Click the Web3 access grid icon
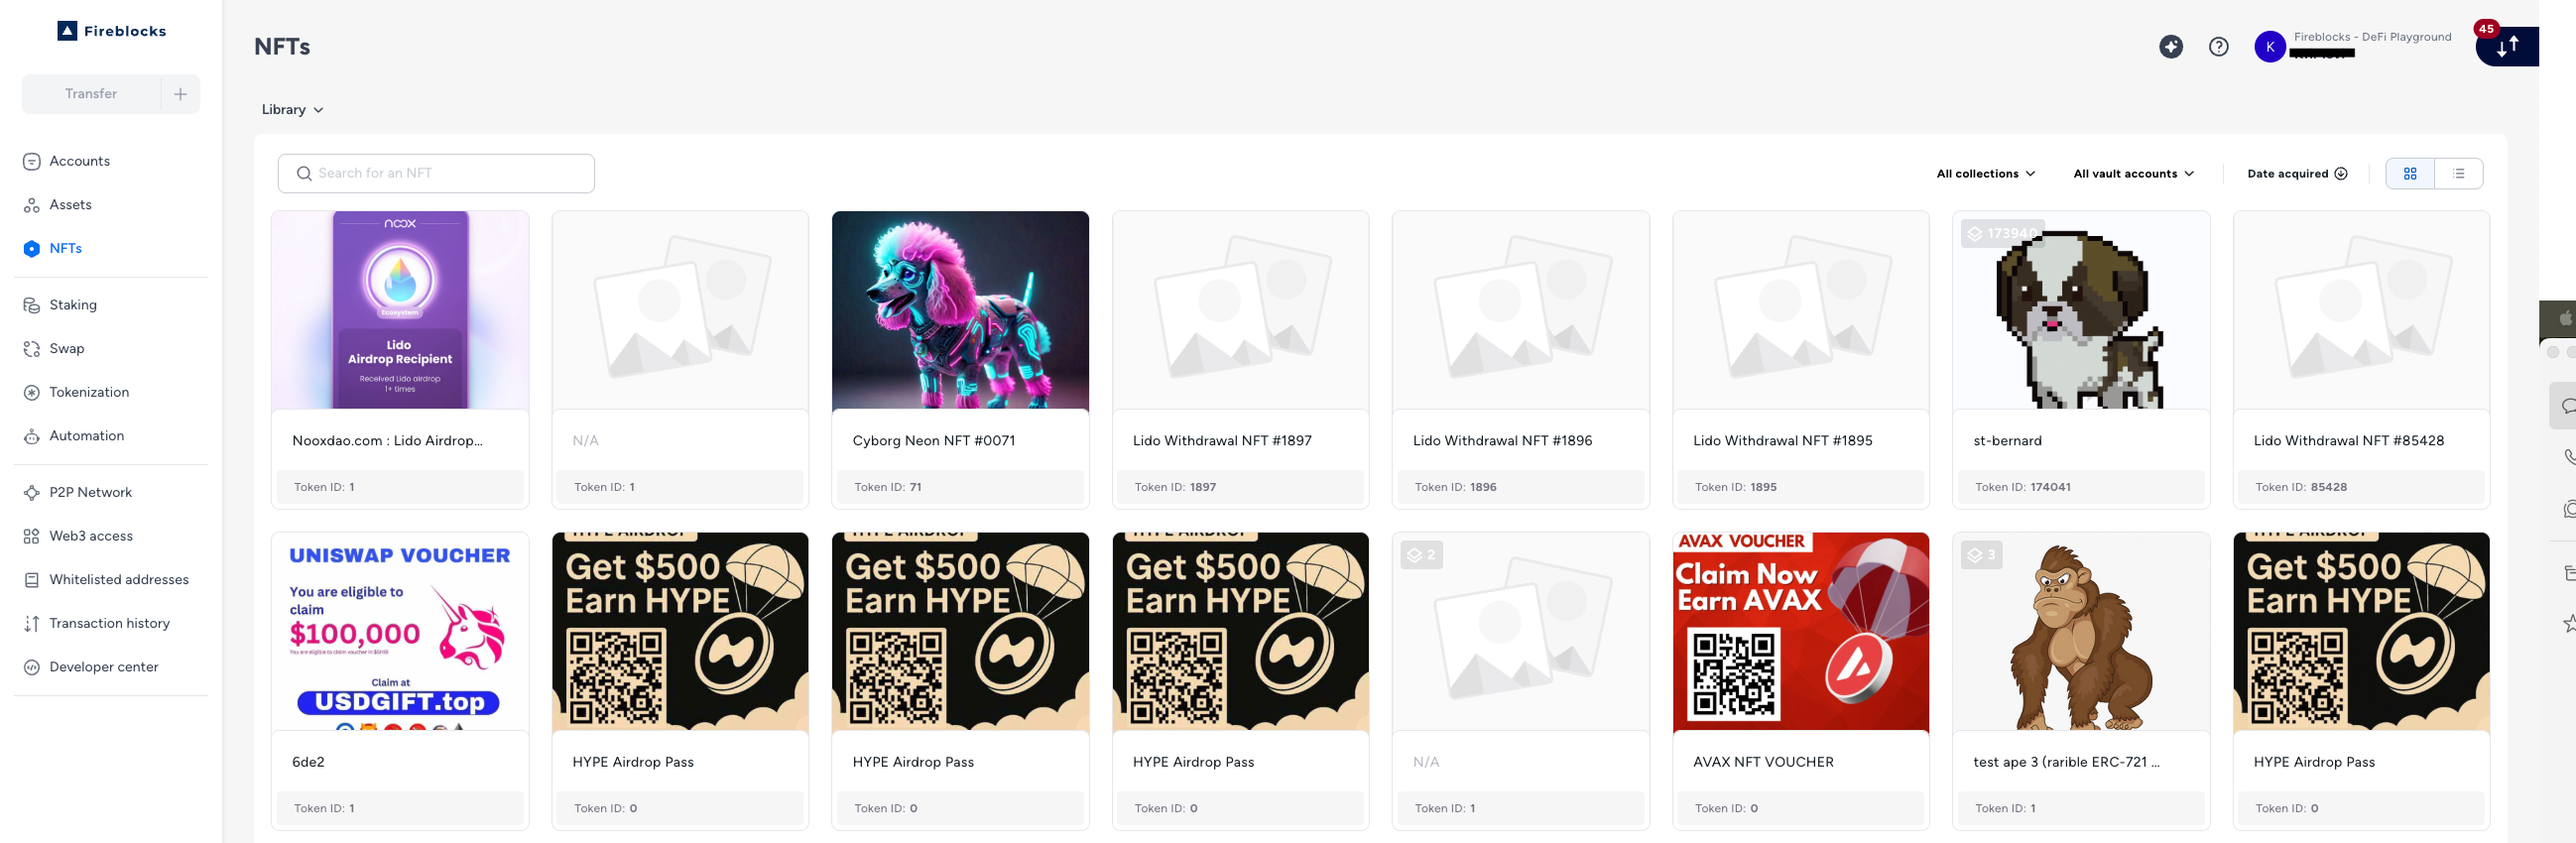 (x=32, y=537)
